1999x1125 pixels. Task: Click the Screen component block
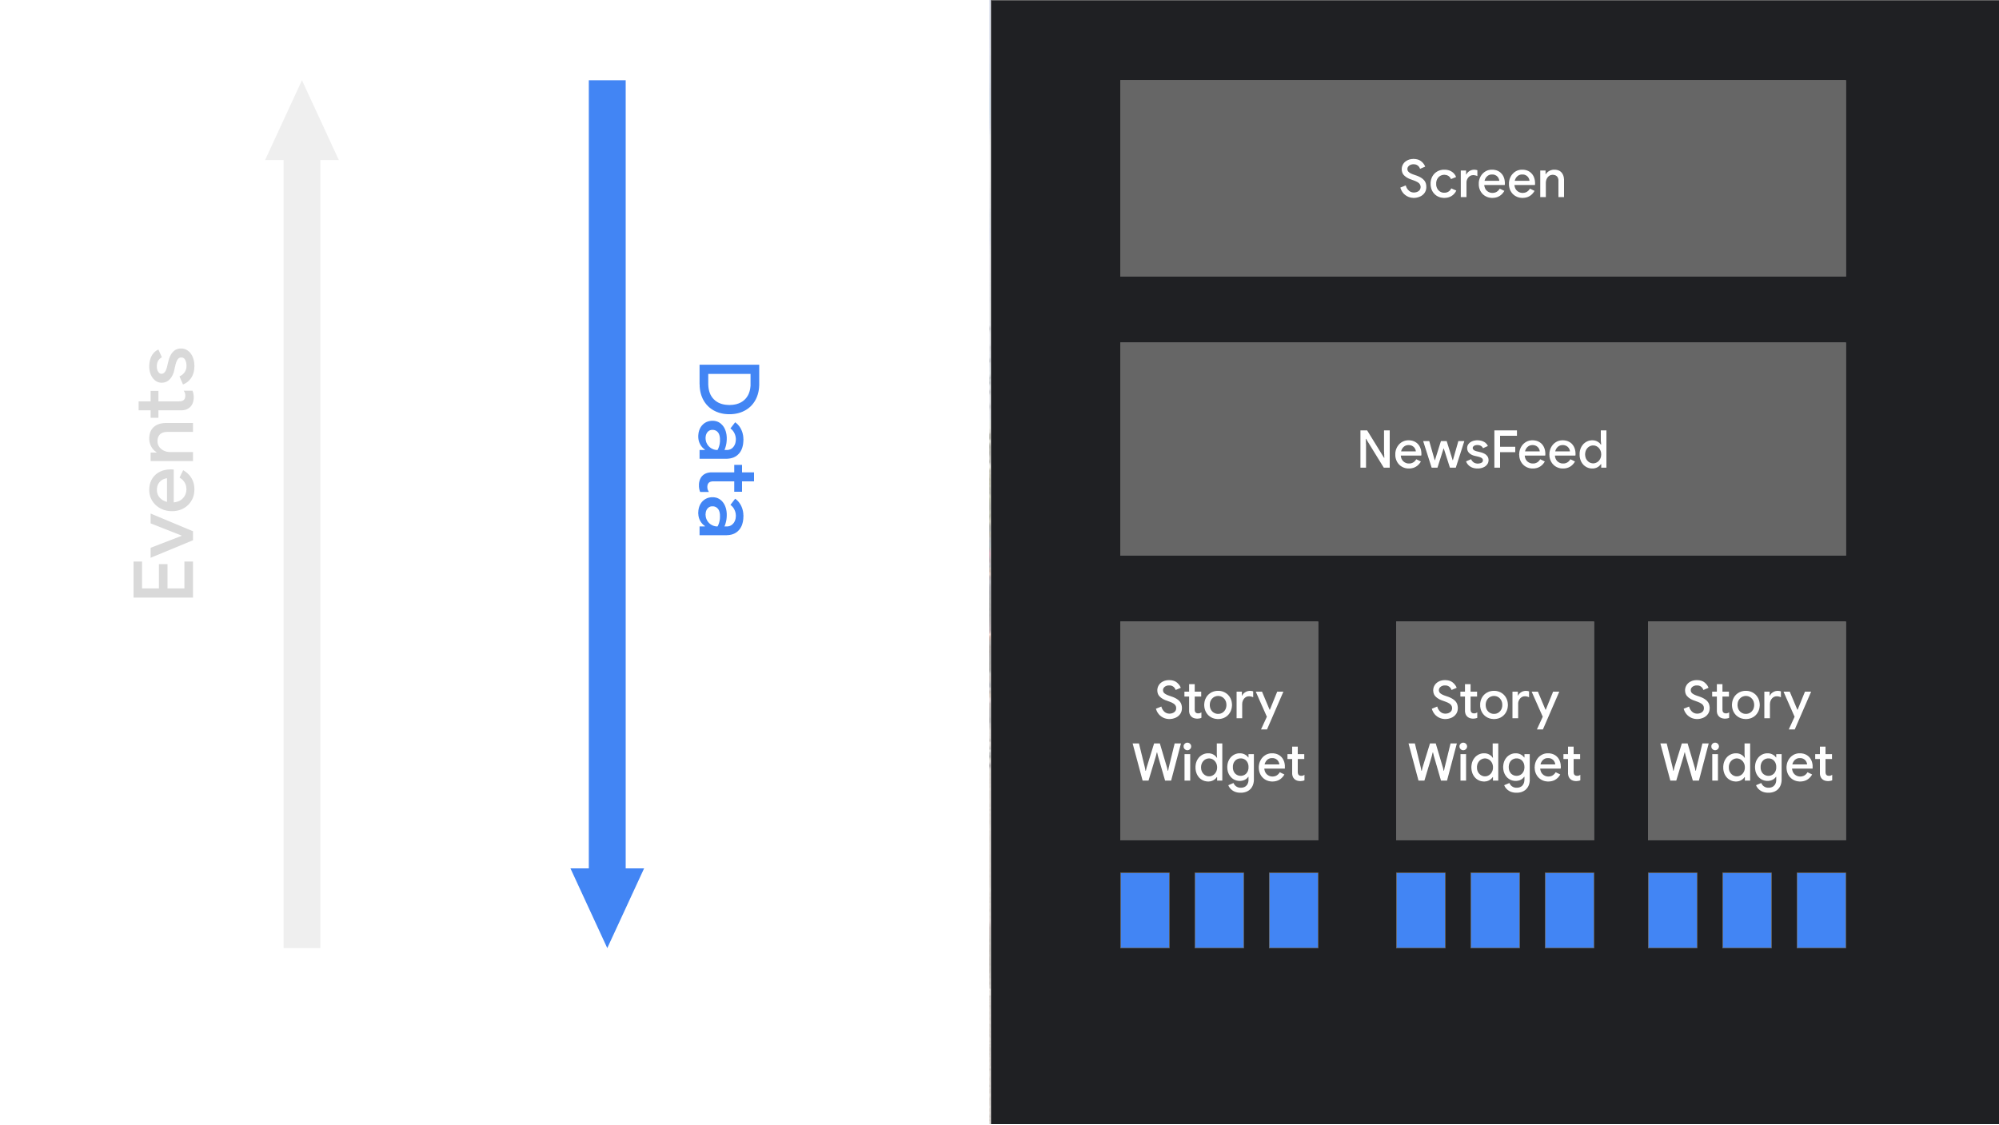click(1484, 177)
